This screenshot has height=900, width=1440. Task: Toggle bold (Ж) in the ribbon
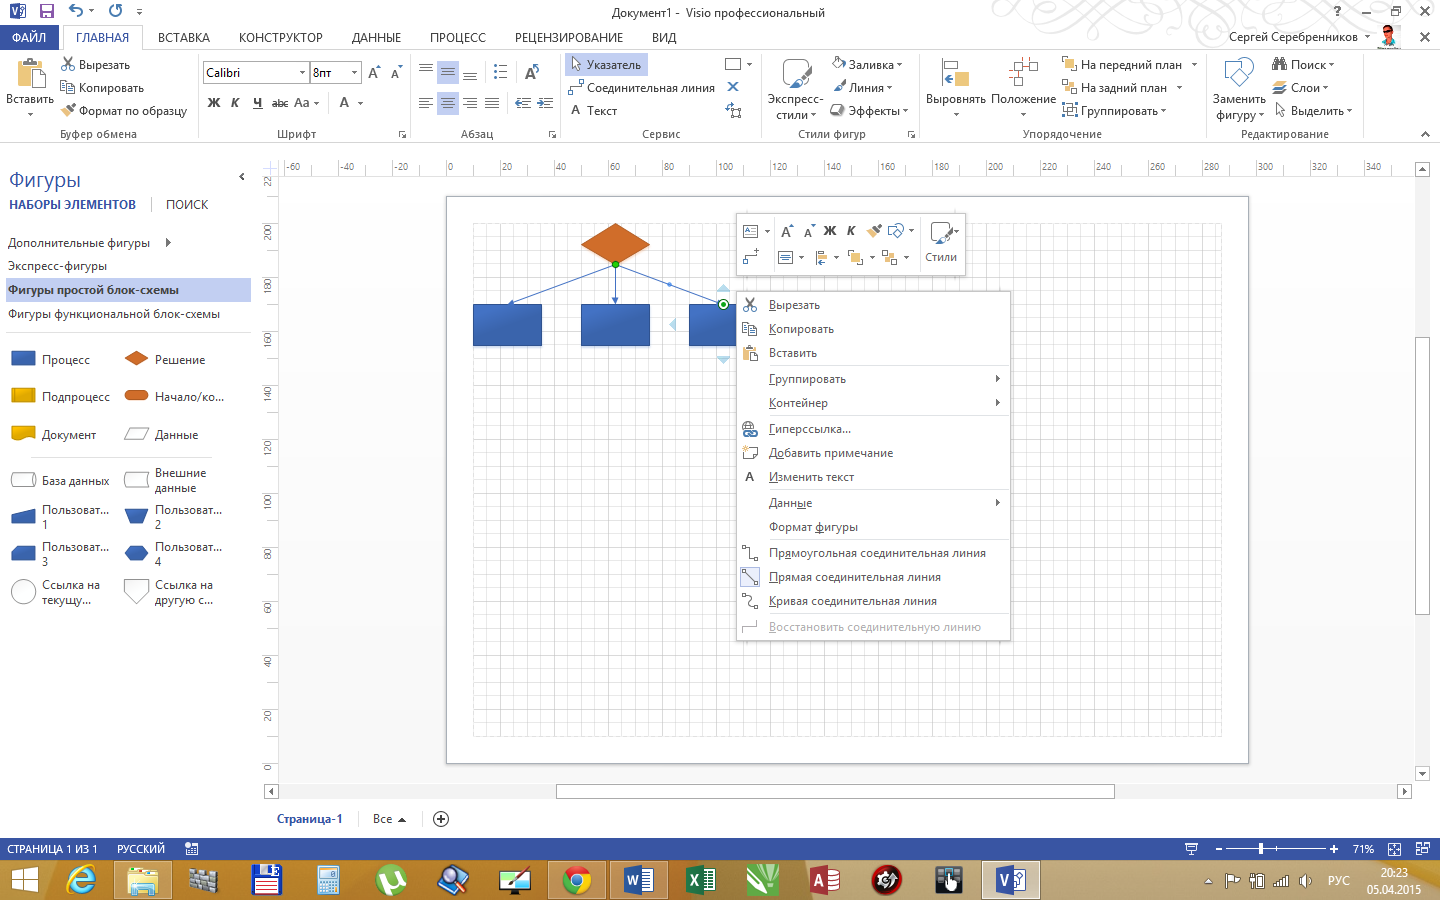(x=214, y=103)
